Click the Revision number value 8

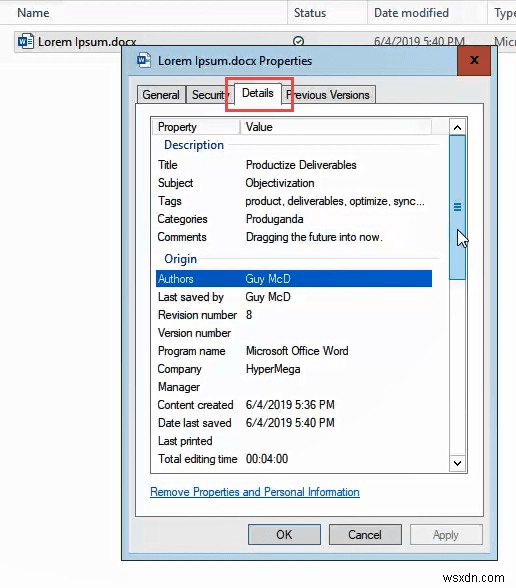pos(249,315)
